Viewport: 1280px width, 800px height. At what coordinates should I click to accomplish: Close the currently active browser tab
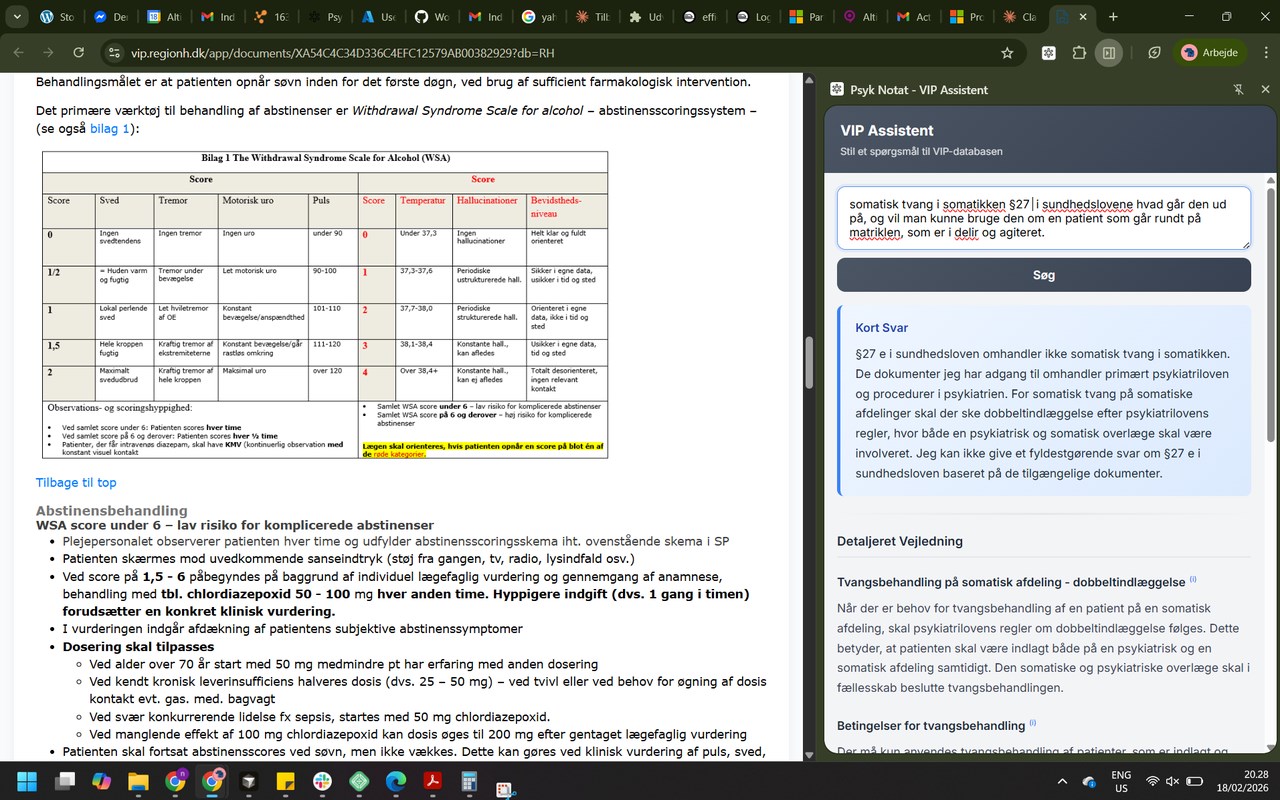coord(1085,17)
